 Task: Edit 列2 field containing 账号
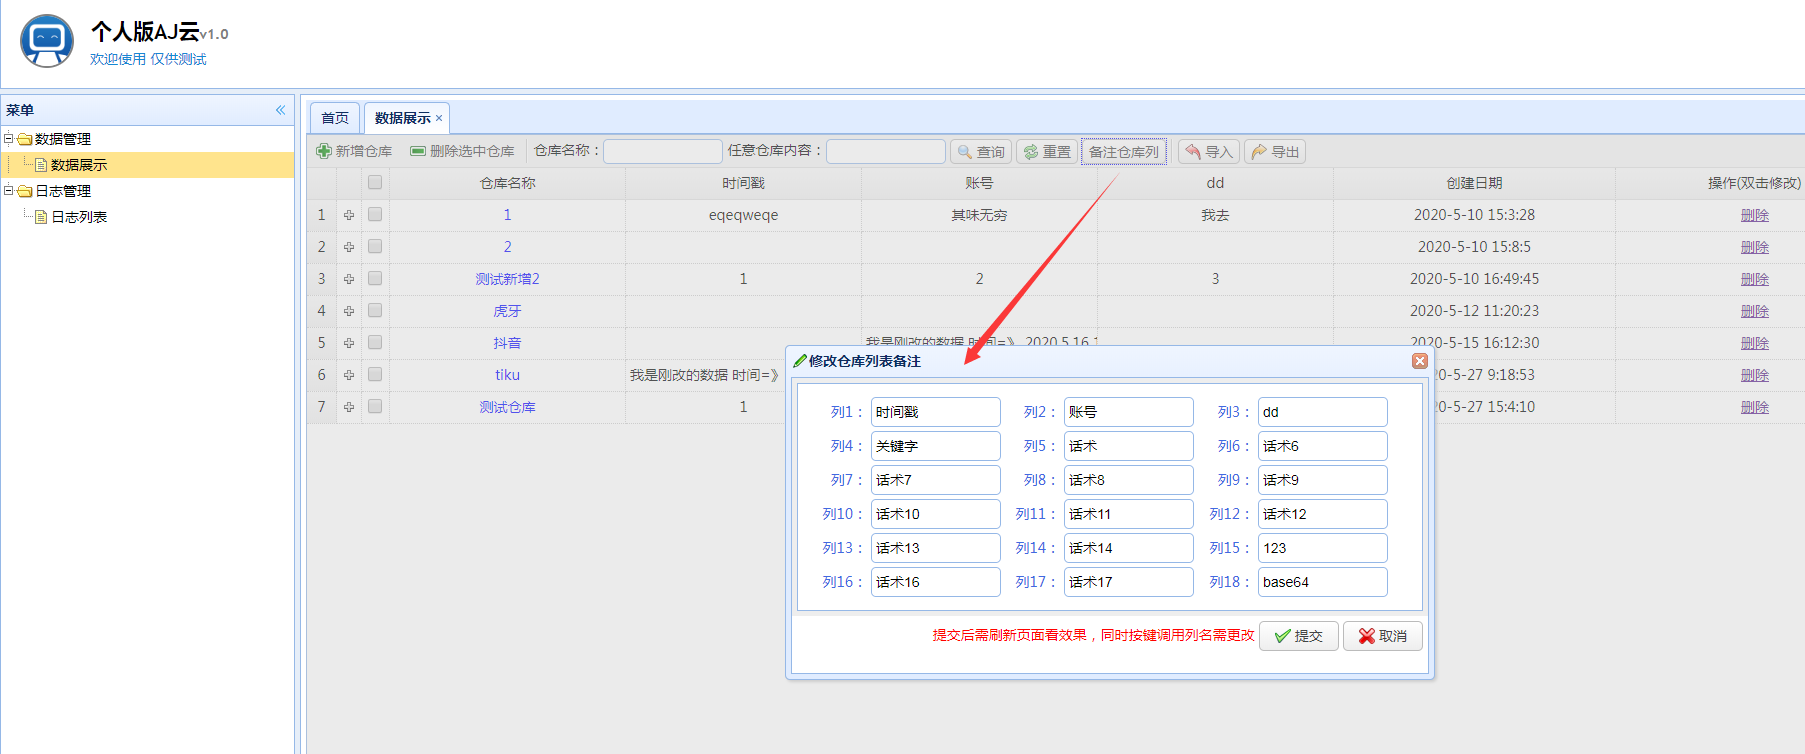coord(1128,412)
